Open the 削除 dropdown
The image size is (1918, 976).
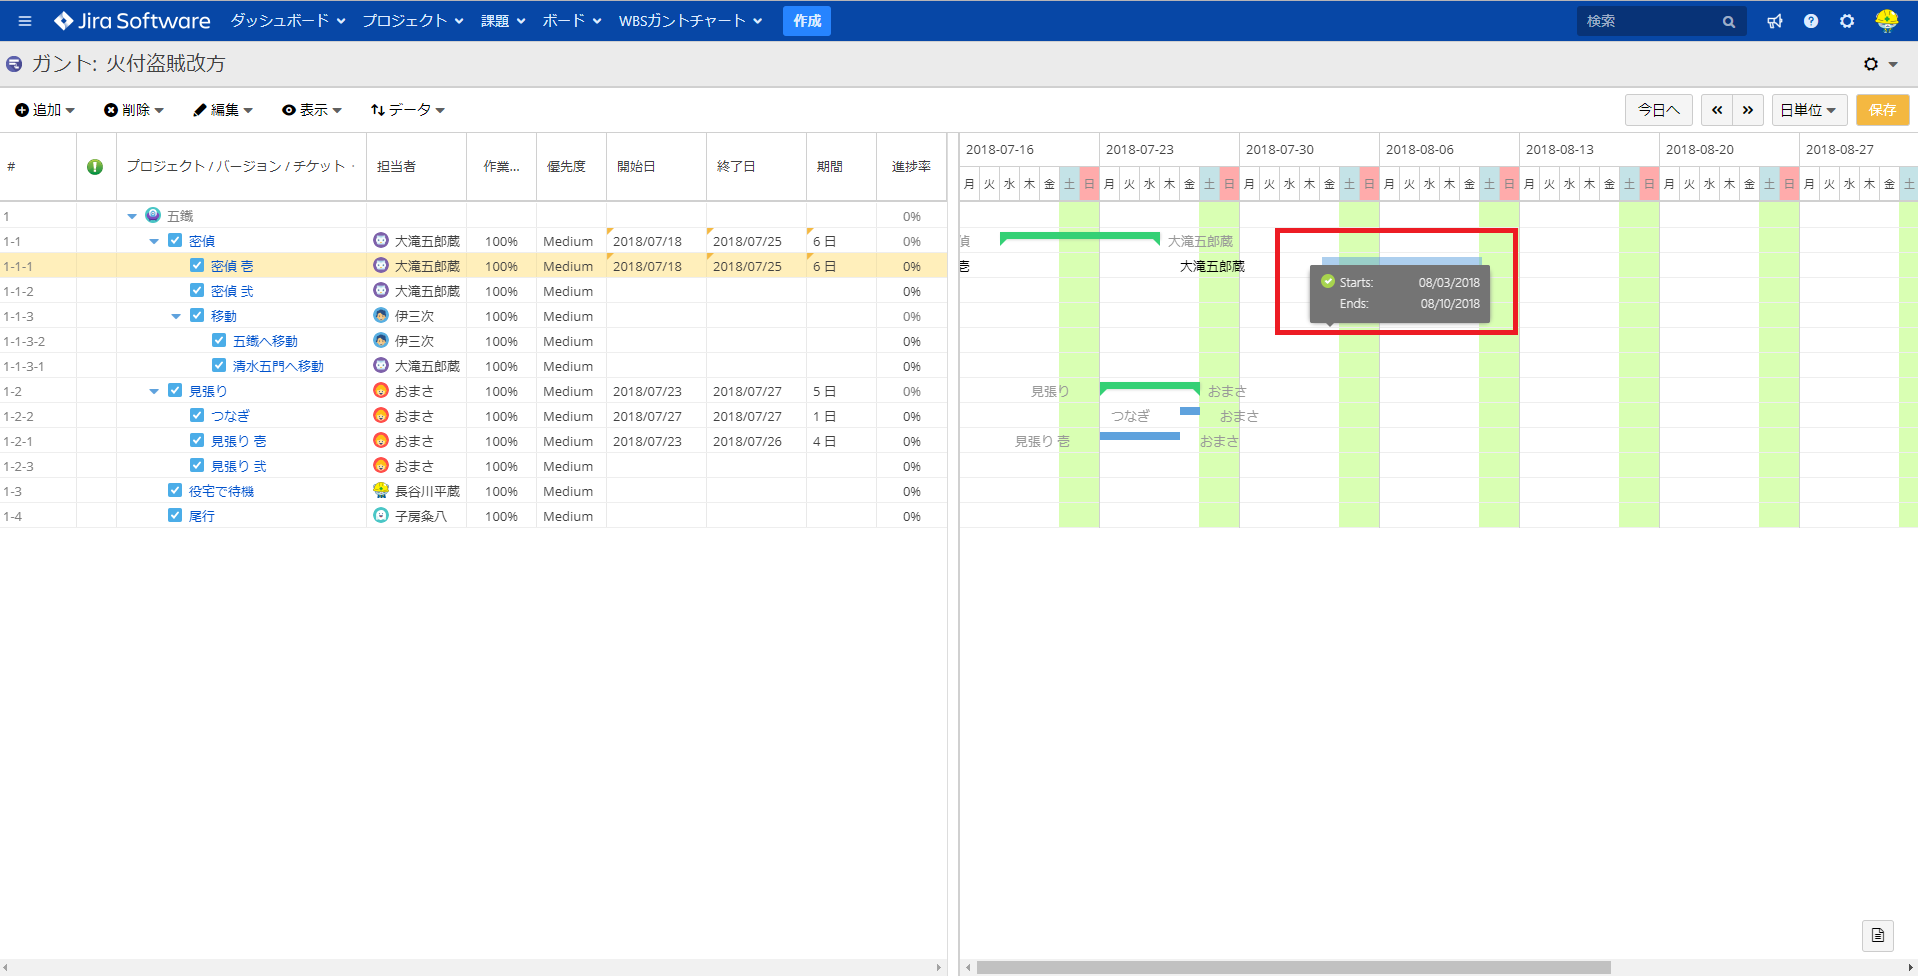pos(134,110)
